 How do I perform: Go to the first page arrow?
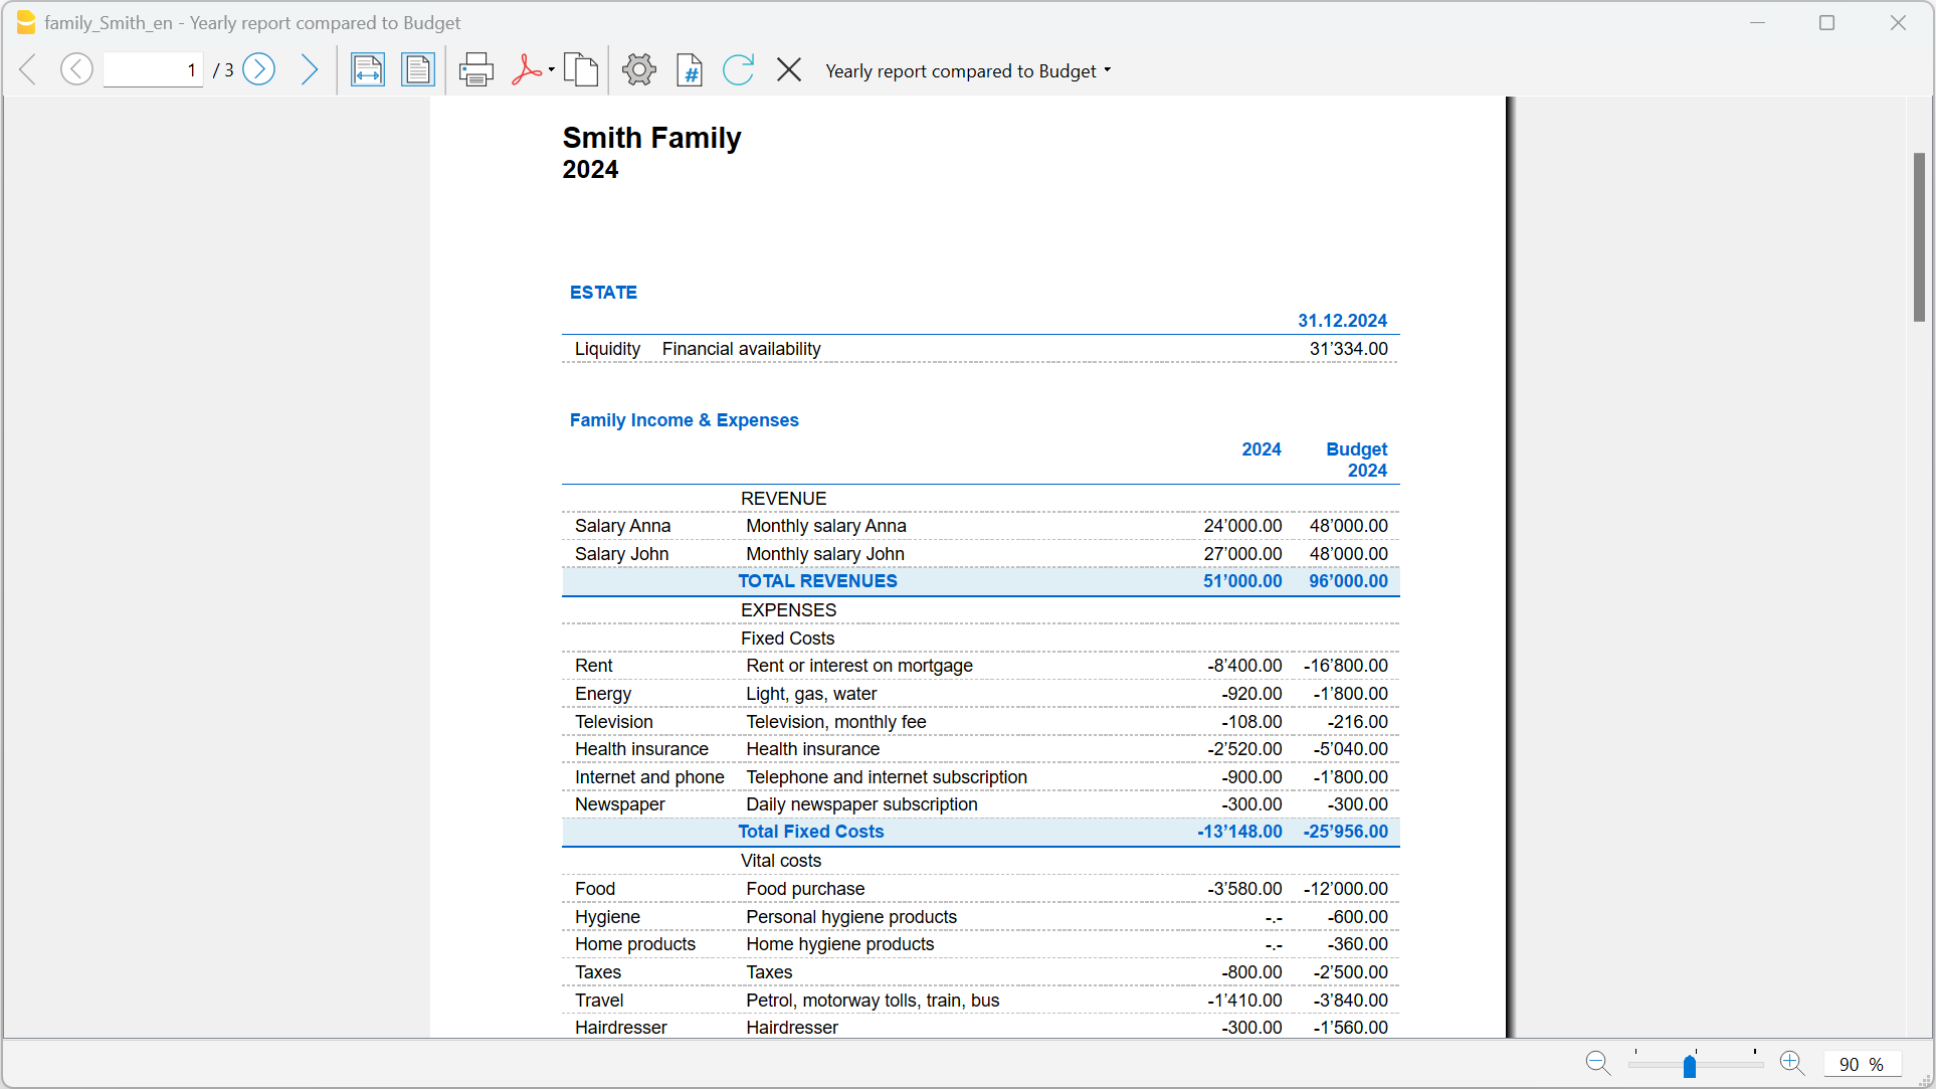click(28, 70)
